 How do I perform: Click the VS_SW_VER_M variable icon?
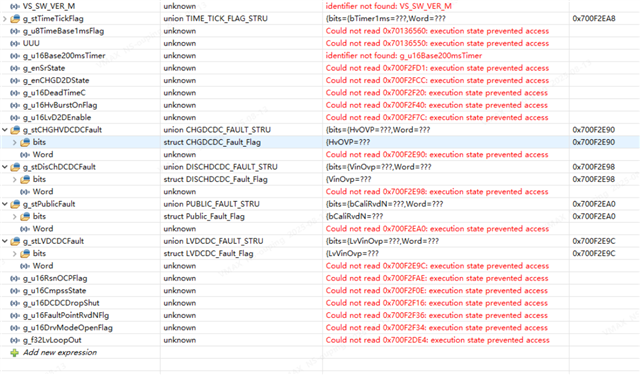15,7
